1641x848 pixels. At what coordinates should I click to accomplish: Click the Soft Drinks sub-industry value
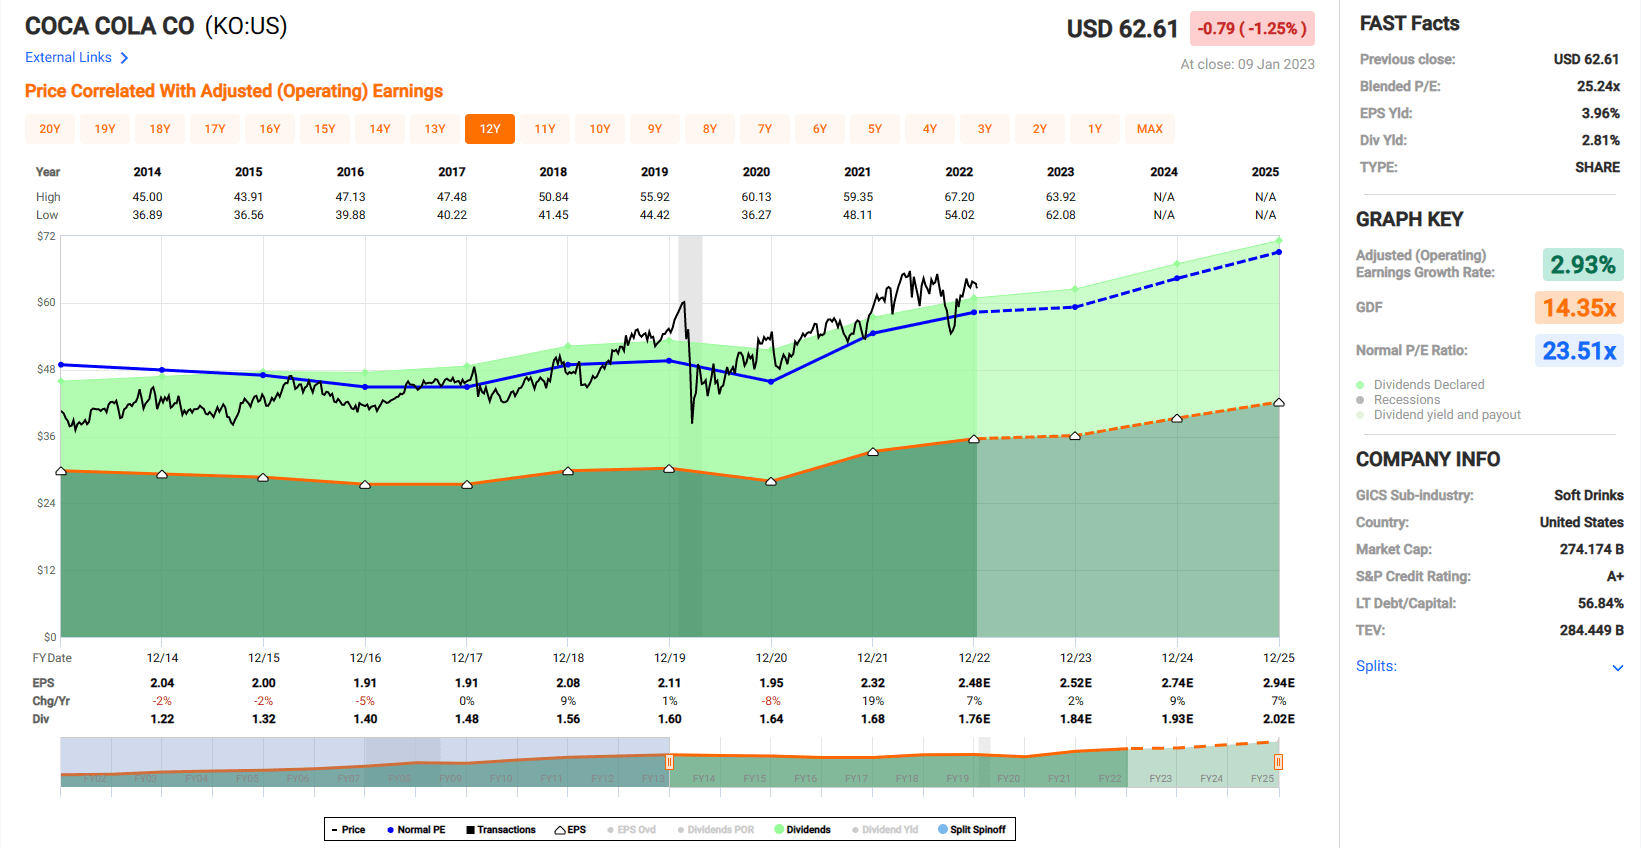(x=1589, y=496)
